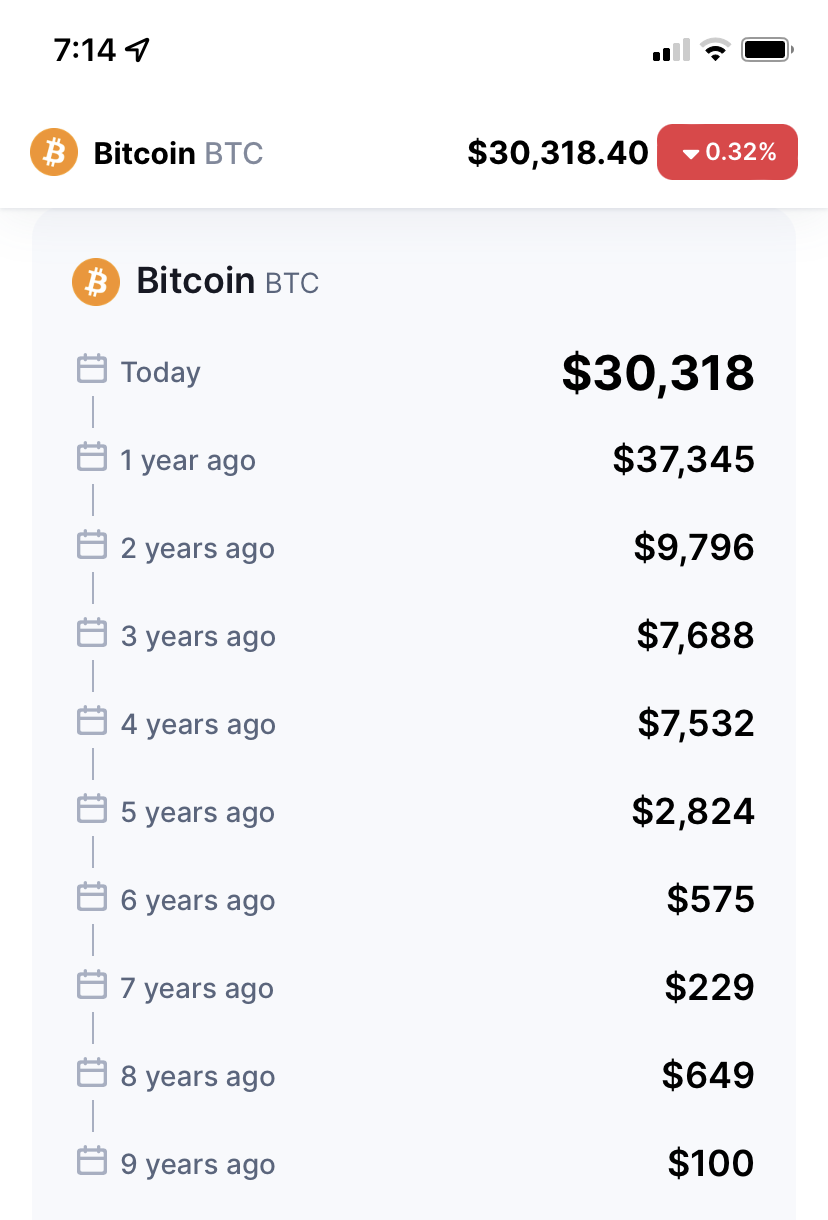Tap the battery icon in the status bar
The image size is (828, 1220).
point(767,50)
